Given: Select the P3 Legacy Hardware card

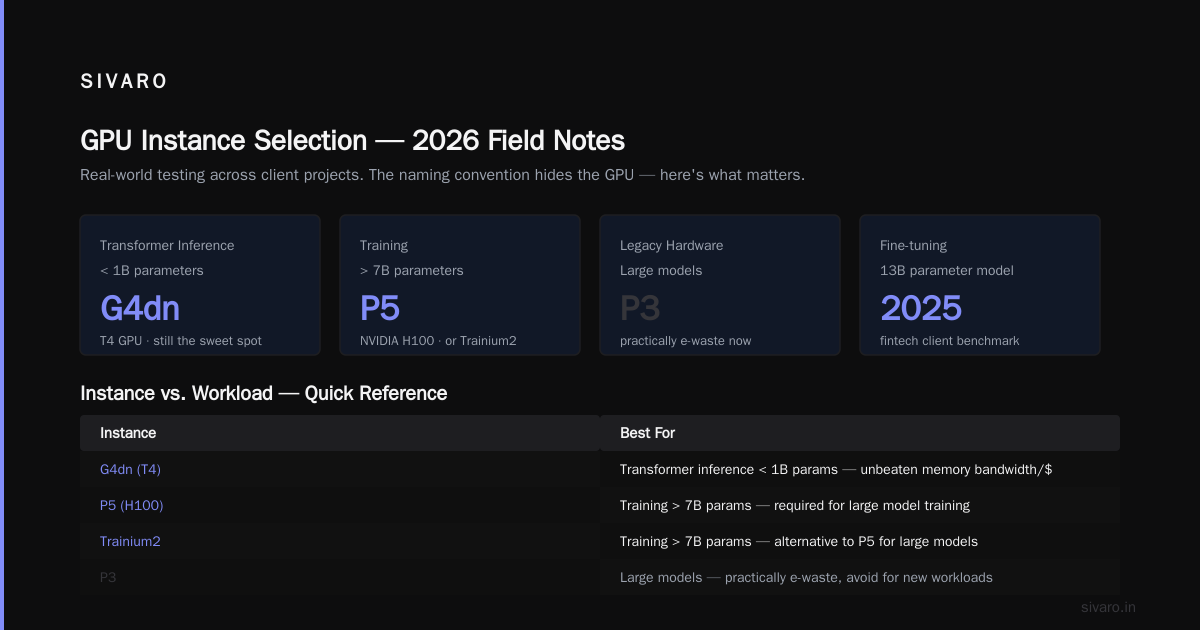Looking at the screenshot, I should (720, 285).
